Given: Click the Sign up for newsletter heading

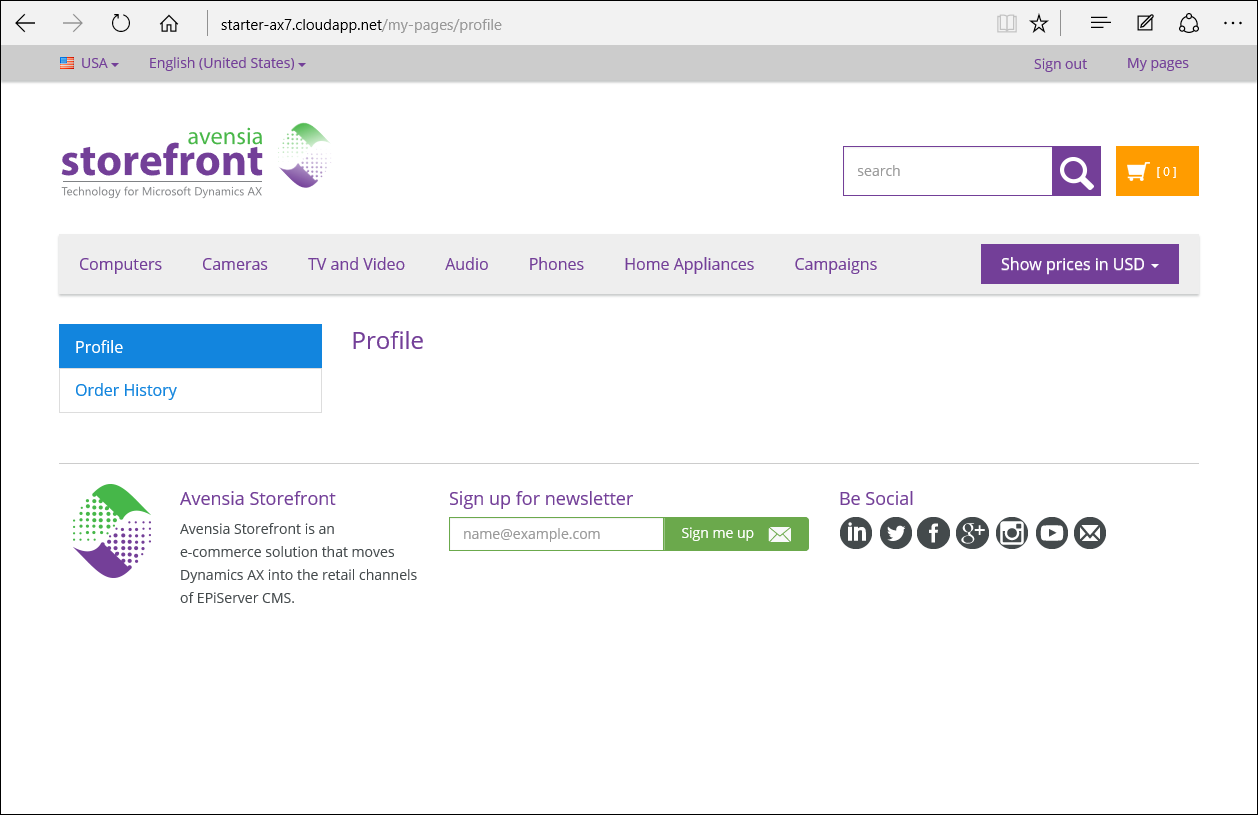Looking at the screenshot, I should click(541, 498).
